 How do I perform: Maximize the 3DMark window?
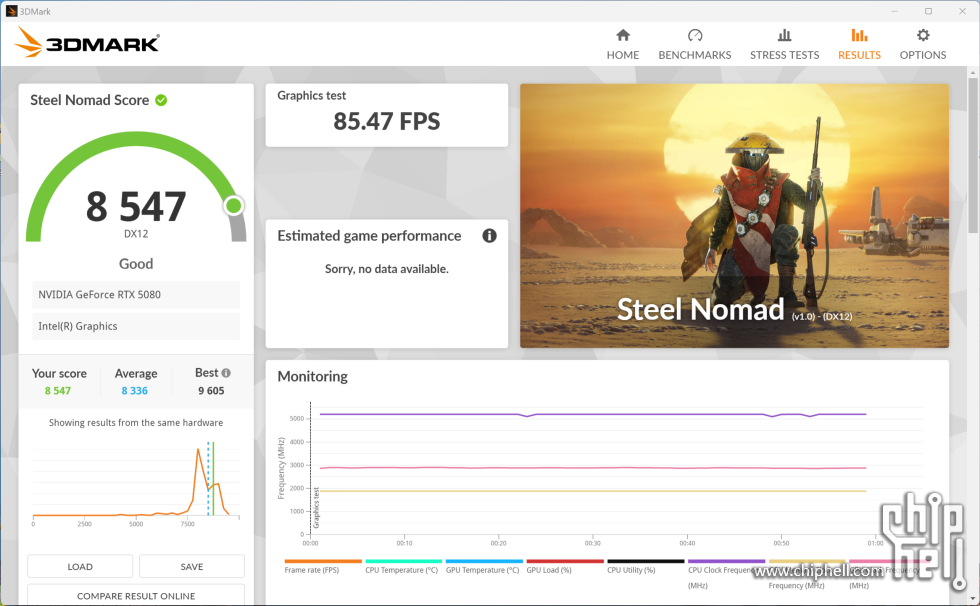928,11
